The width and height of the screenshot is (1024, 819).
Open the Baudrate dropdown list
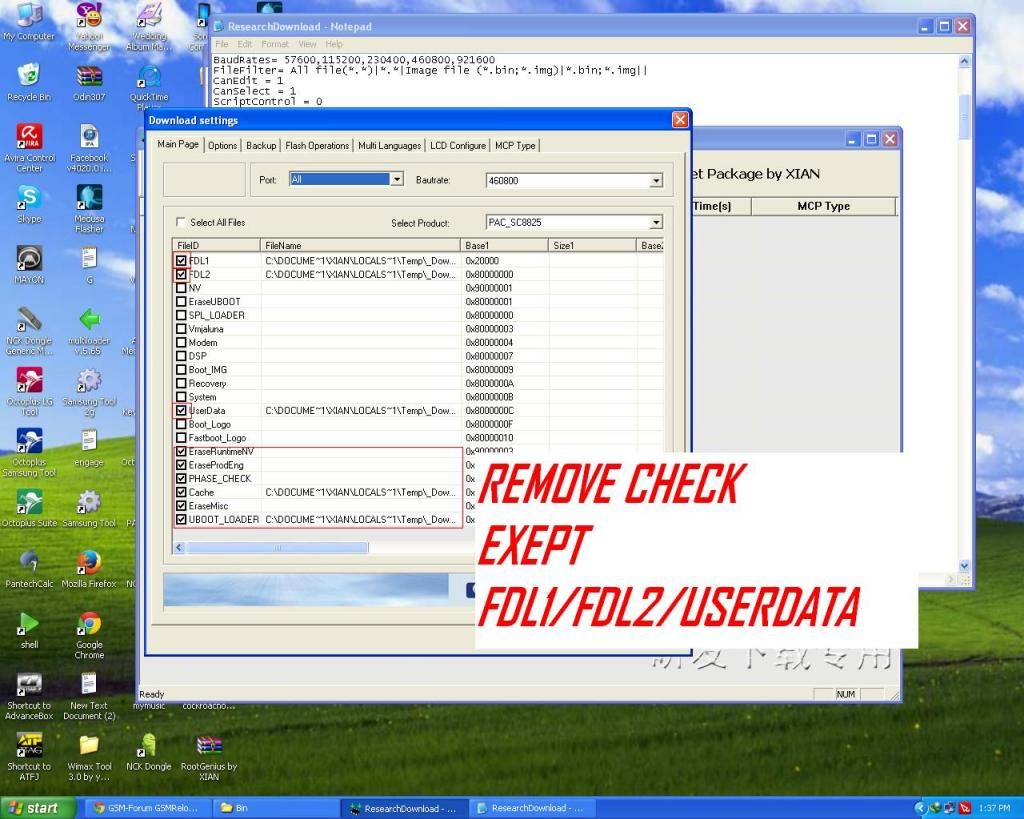[x=656, y=181]
